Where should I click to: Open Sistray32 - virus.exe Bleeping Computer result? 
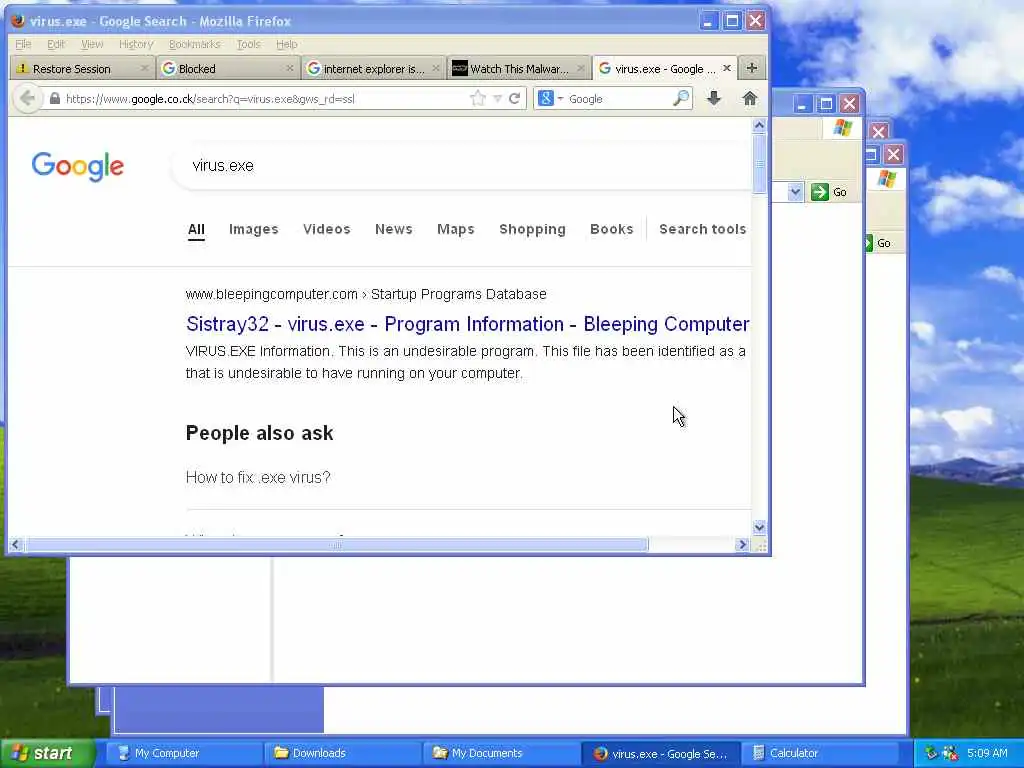468,324
